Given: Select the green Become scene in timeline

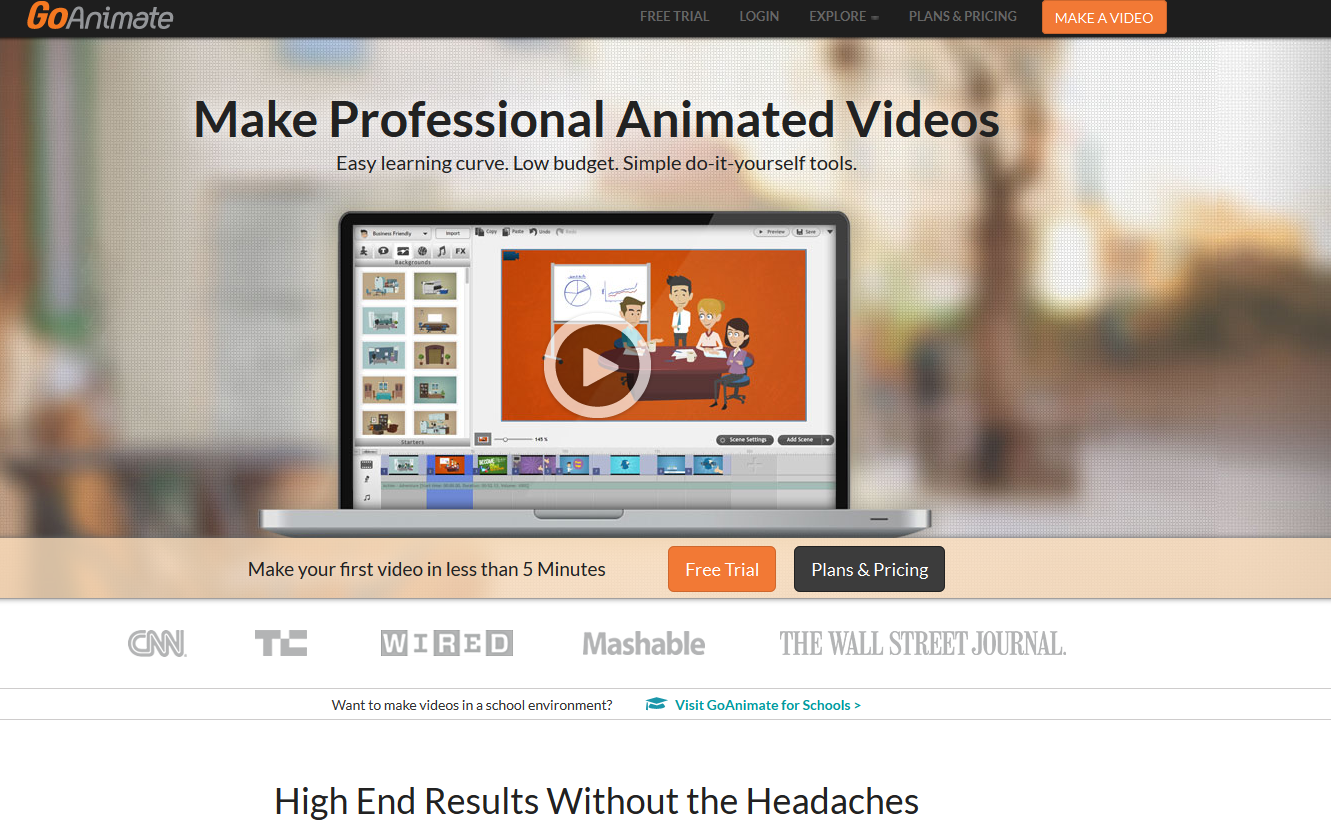Looking at the screenshot, I should point(492,465).
